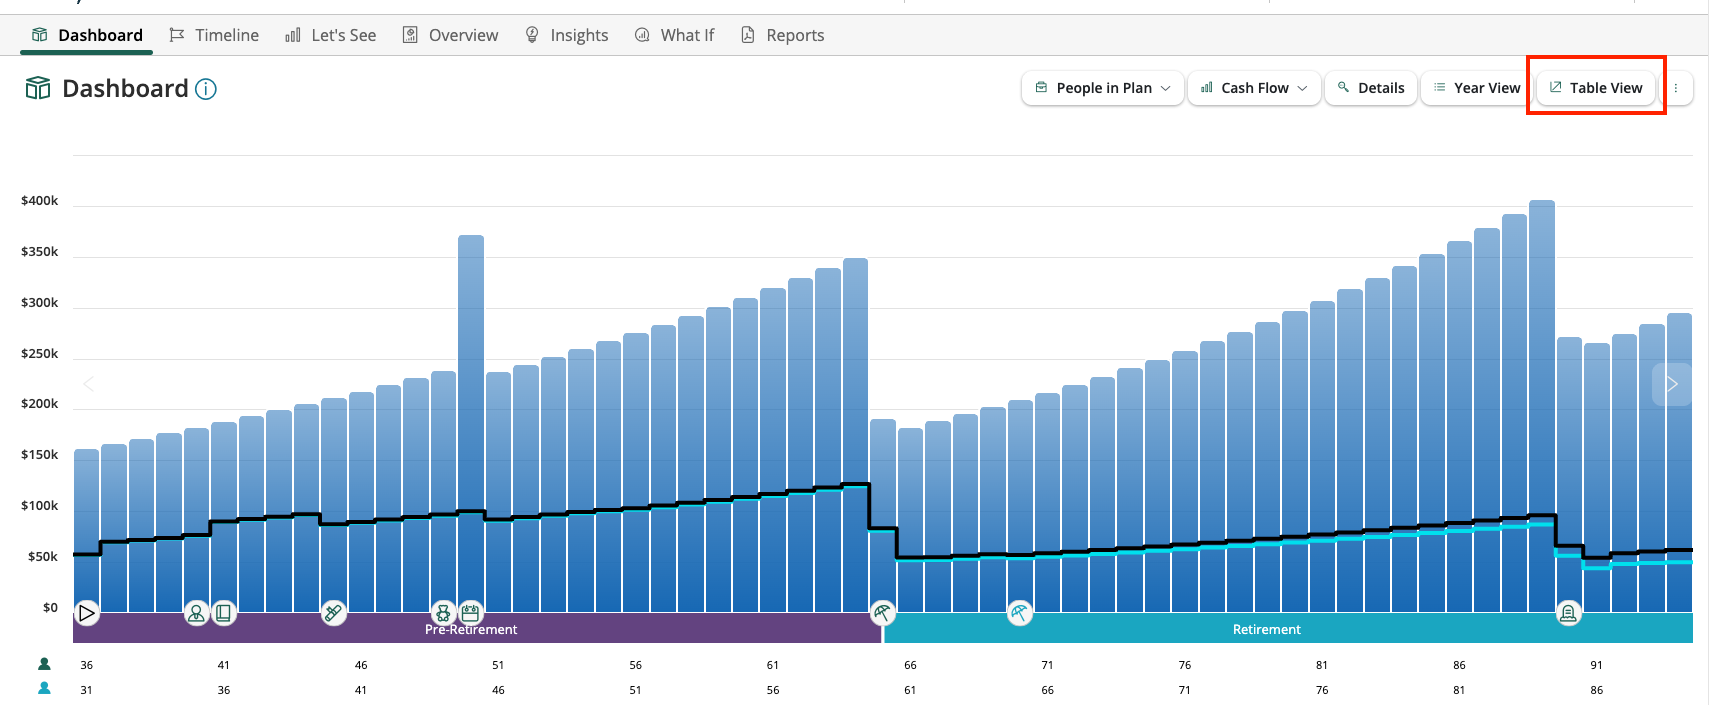This screenshot has height=705, width=1709.
Task: Click the Dashboard info icon
Action: click(206, 89)
